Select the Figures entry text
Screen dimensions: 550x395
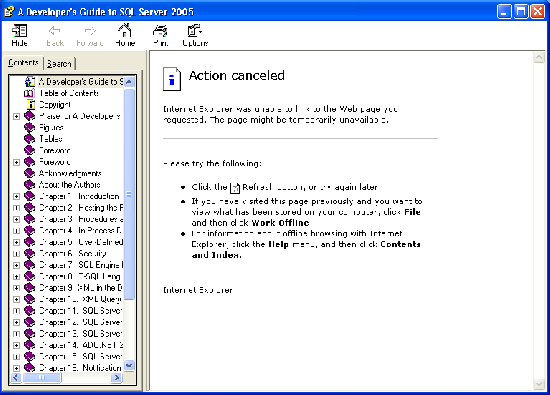click(51, 128)
